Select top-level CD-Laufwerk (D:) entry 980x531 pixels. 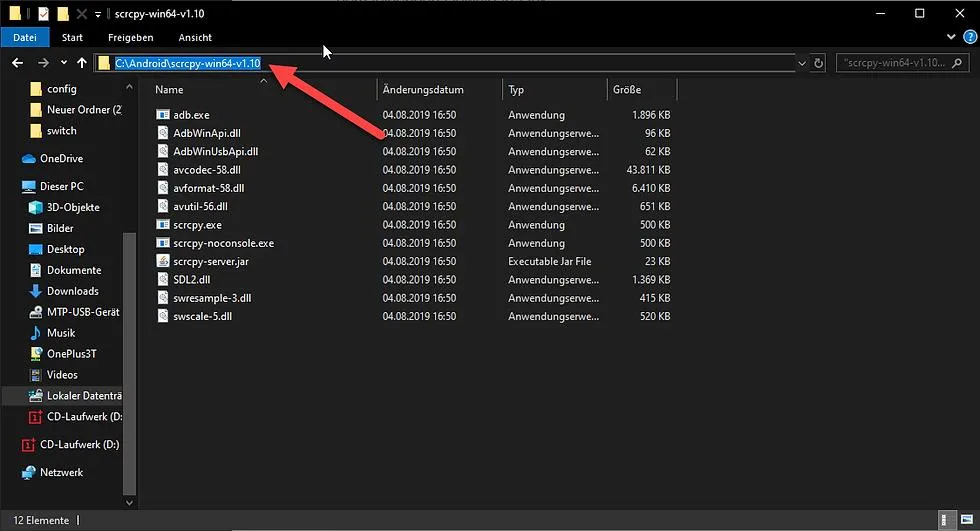(x=79, y=445)
